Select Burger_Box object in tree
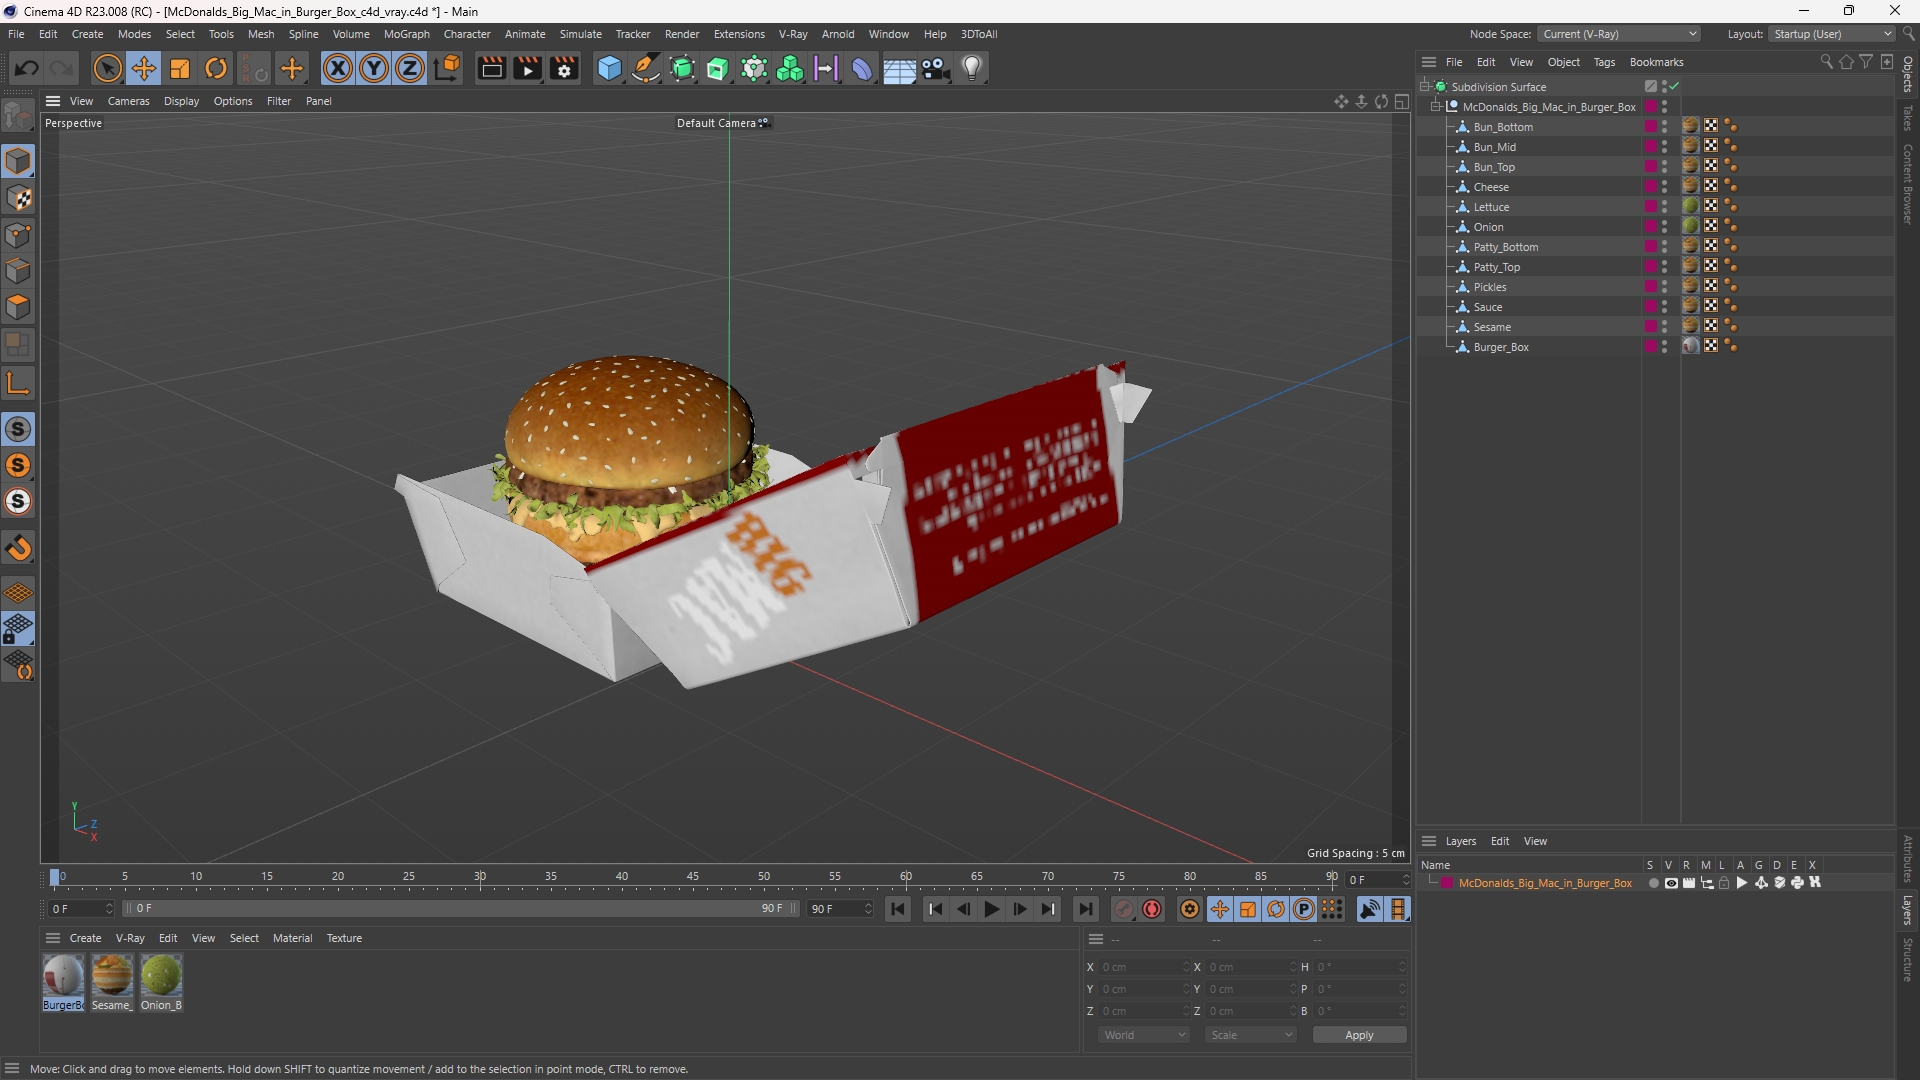Screen dimensions: 1920x1080 click(x=1501, y=347)
